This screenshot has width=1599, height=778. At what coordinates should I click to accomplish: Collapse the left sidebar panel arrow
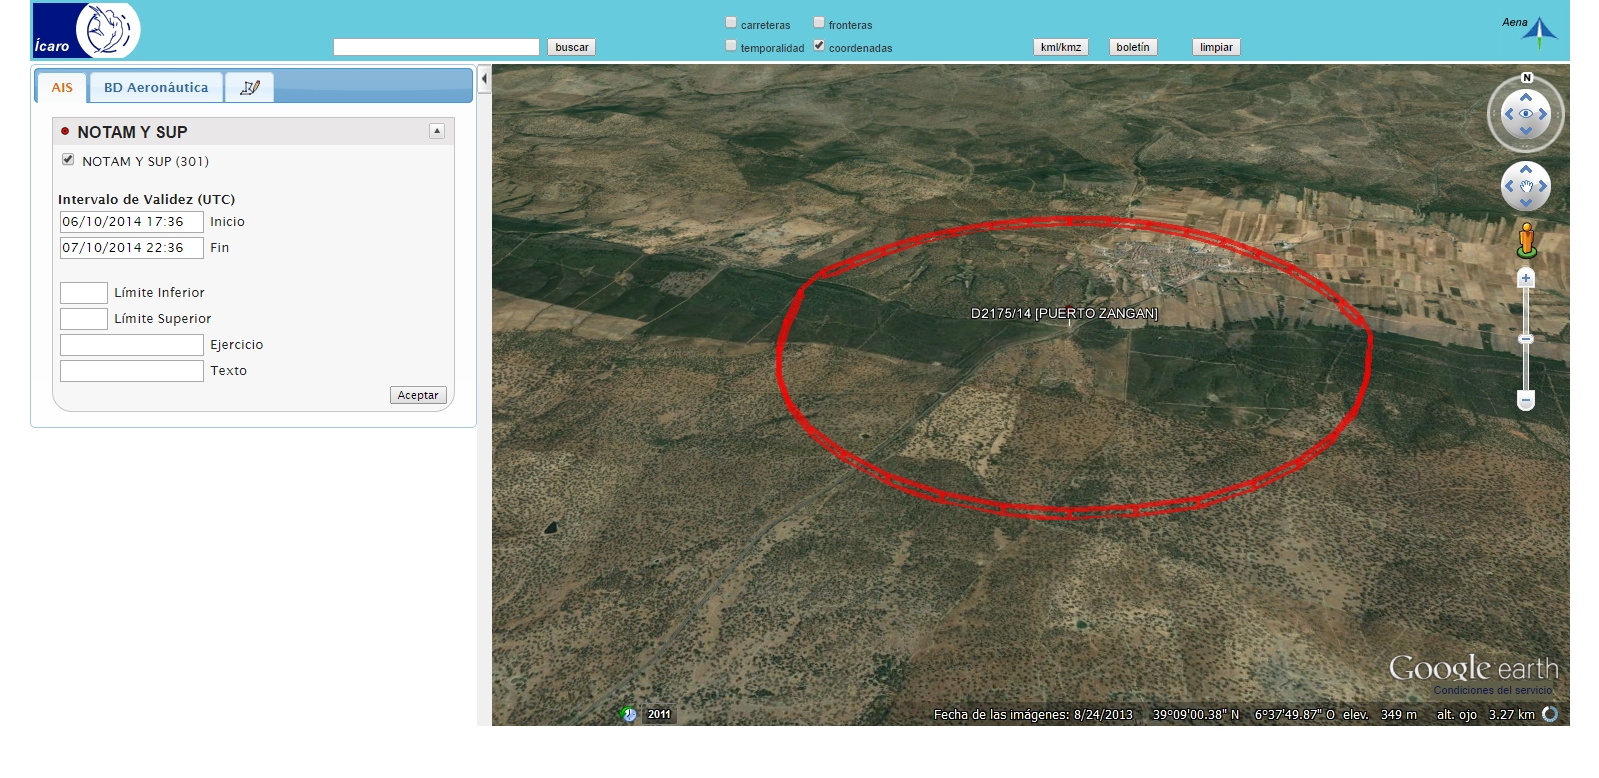coord(484,79)
